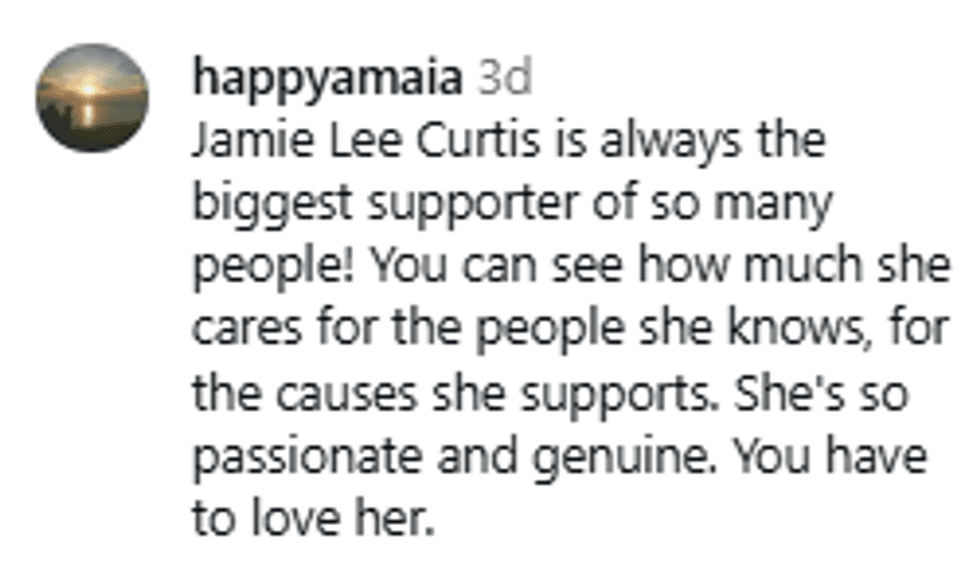The width and height of the screenshot is (980, 578).
Task: Click the word "people!" in the comment
Action: 273,268
